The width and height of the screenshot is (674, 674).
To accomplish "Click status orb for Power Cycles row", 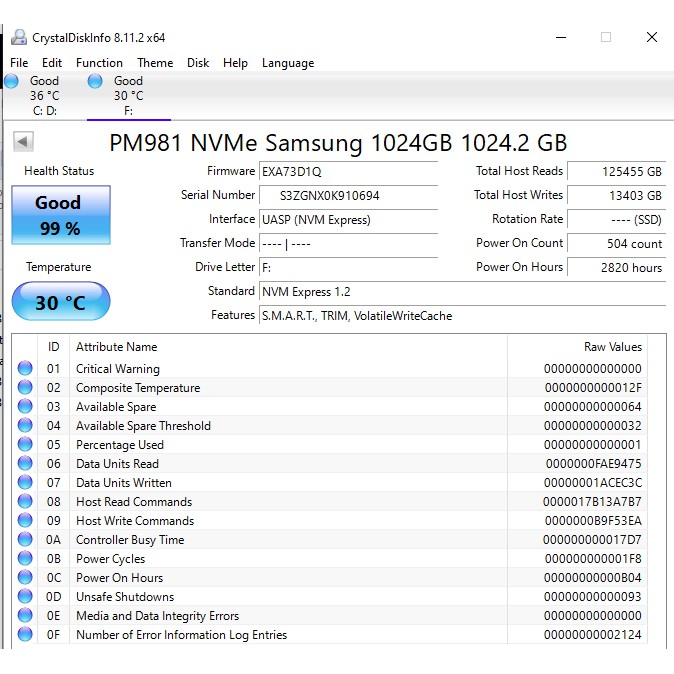I will (x=25, y=558).
